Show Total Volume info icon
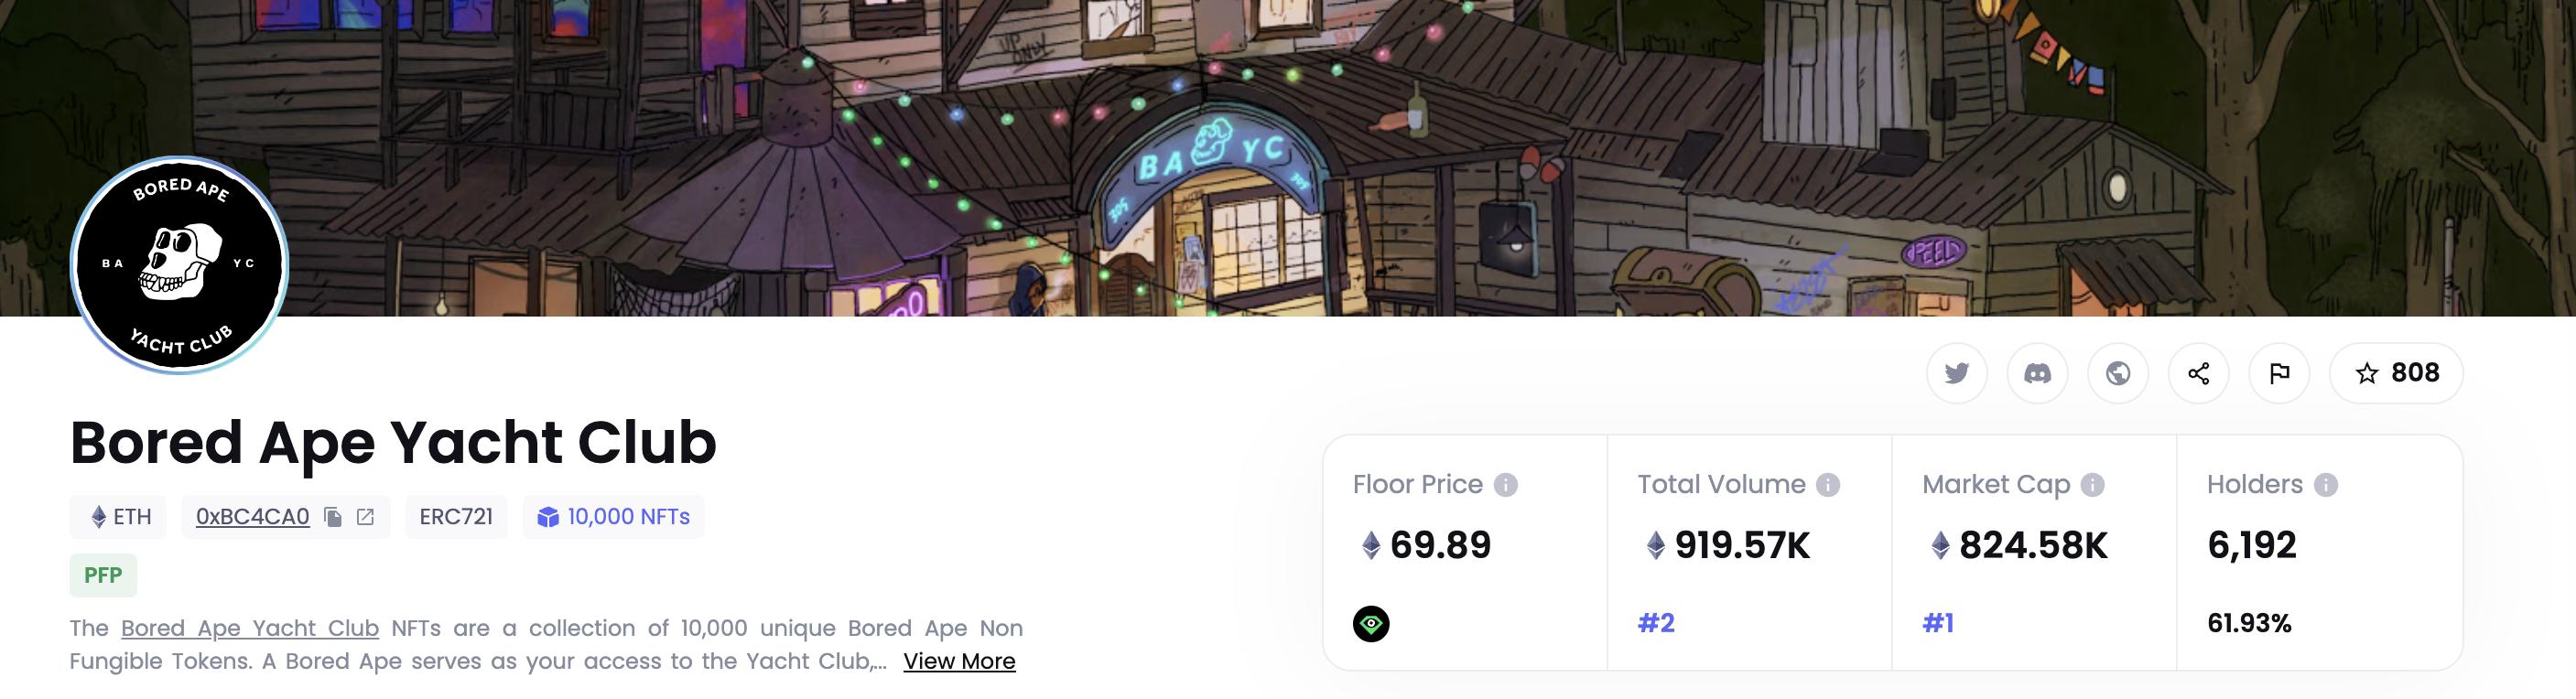 [1828, 485]
